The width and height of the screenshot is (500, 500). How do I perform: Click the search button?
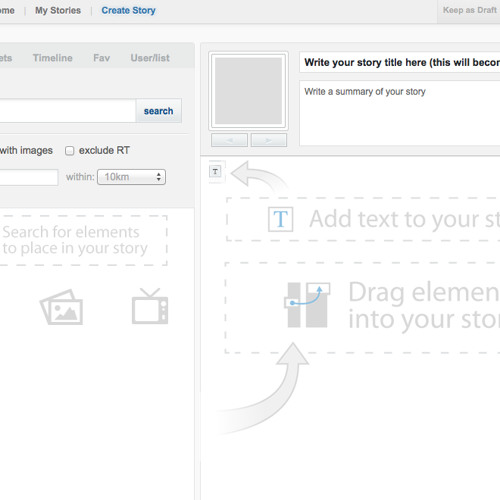click(159, 111)
